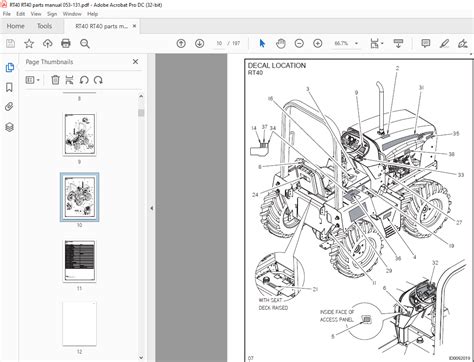Click the upload to cloud icon

[x=48, y=43]
